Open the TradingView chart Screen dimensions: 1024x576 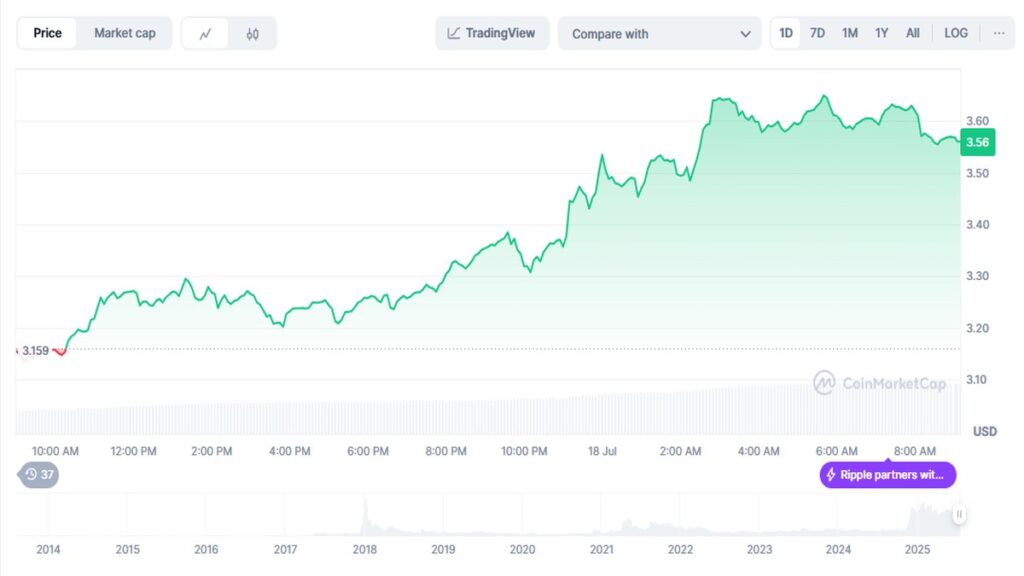click(x=492, y=33)
